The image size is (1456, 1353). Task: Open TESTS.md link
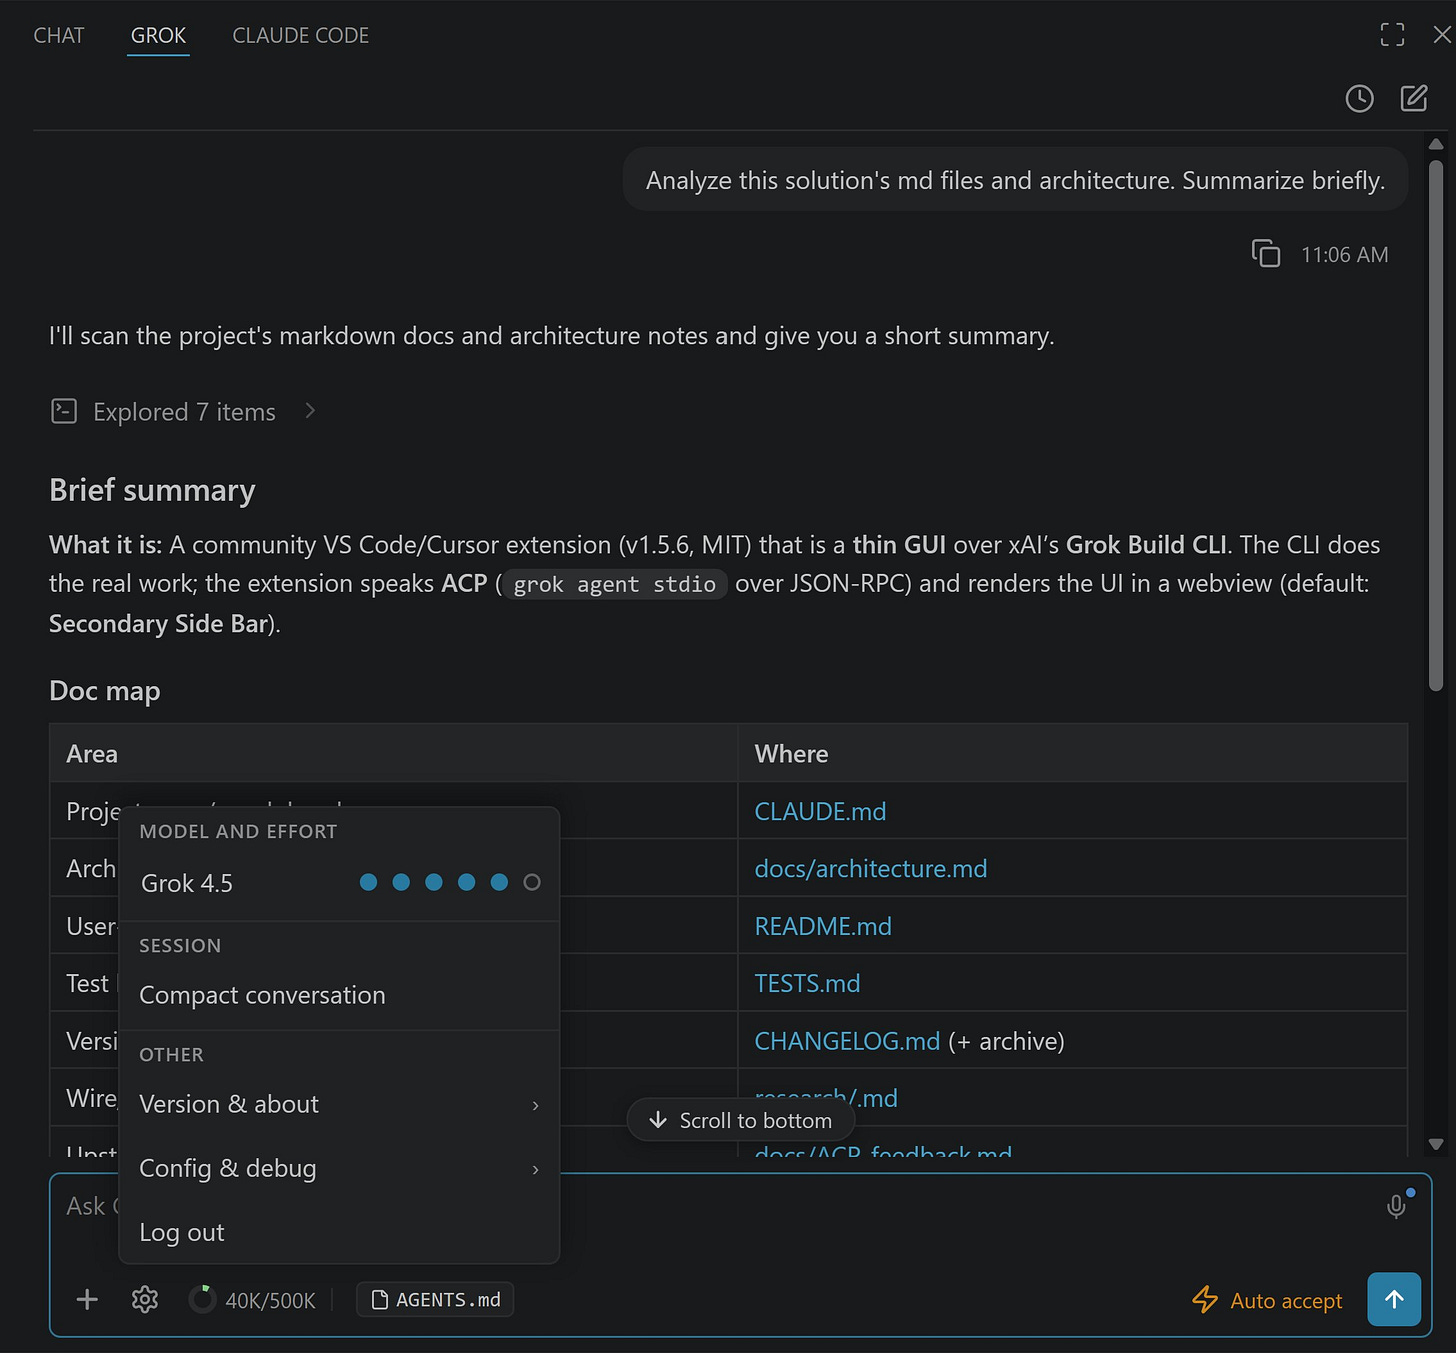807,983
